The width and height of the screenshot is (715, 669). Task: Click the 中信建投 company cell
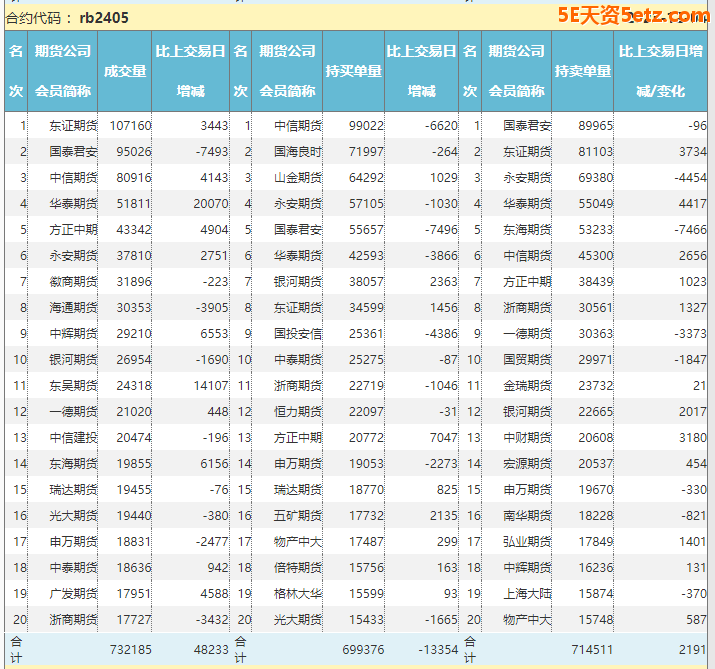pos(73,438)
